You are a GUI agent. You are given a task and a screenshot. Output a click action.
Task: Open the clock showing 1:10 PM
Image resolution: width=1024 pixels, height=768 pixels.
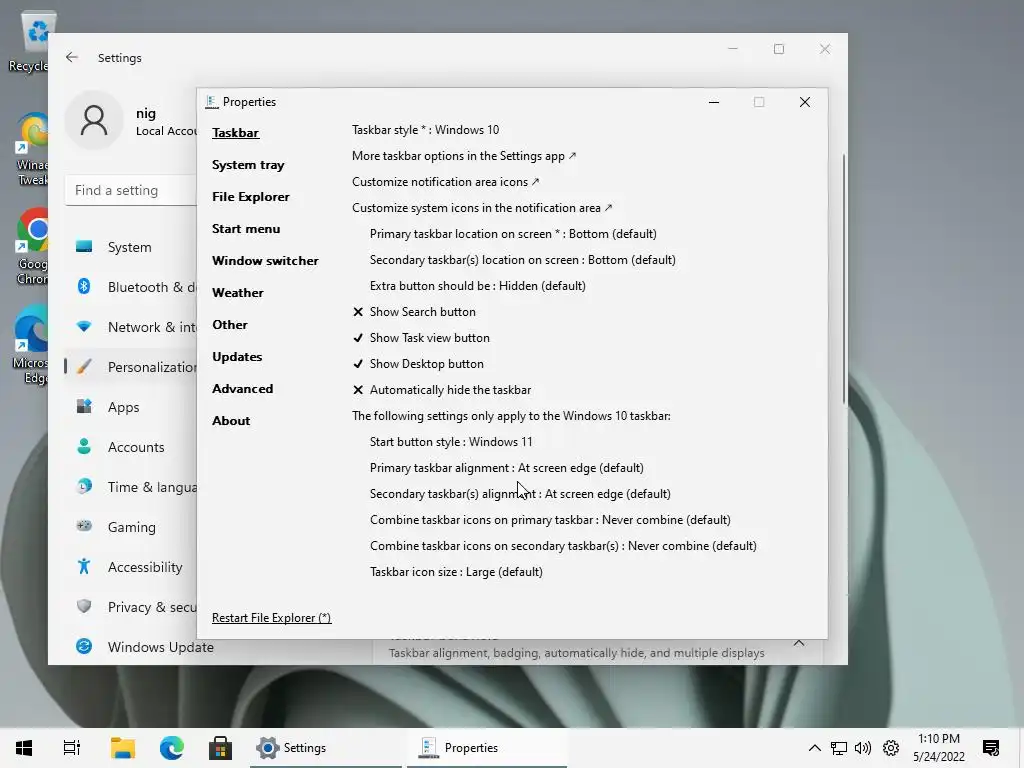[938, 748]
